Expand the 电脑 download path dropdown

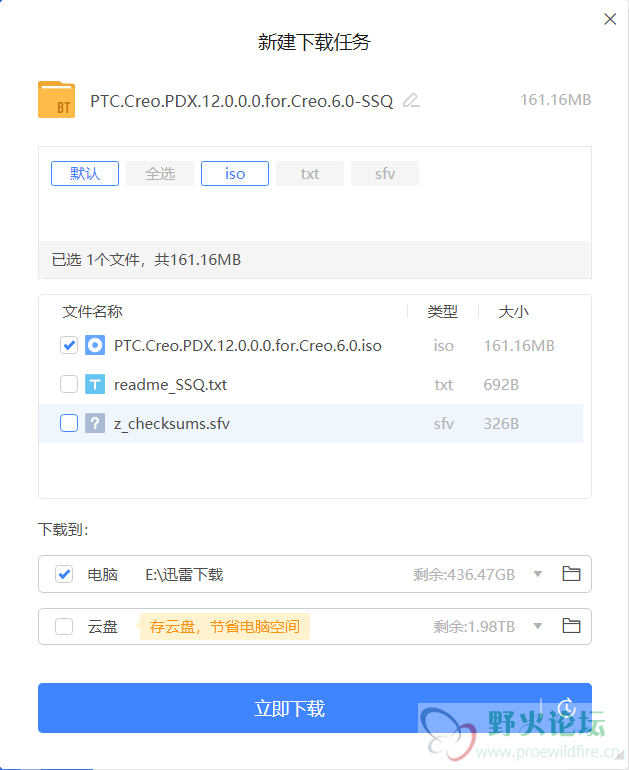point(538,574)
